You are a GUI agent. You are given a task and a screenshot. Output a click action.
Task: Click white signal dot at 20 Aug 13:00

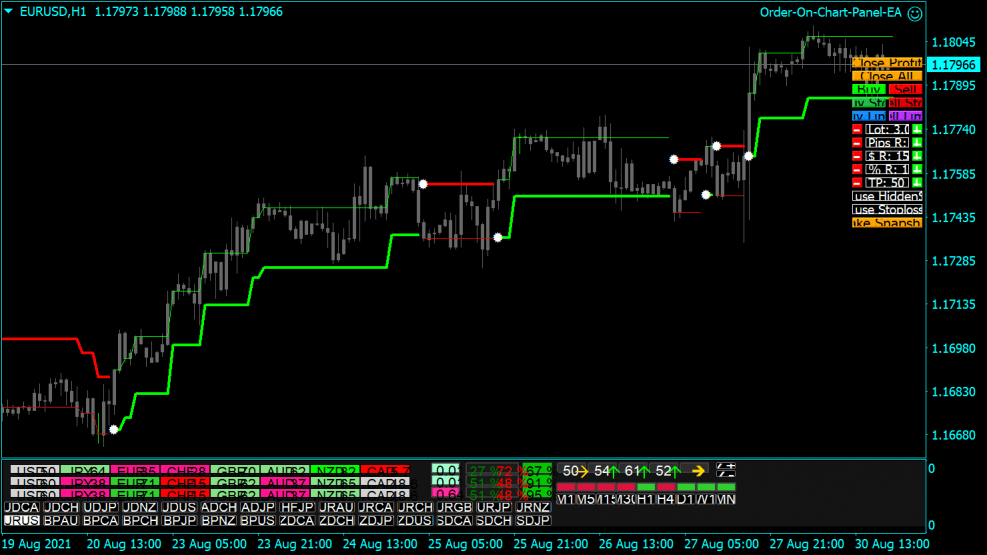[x=113, y=430]
